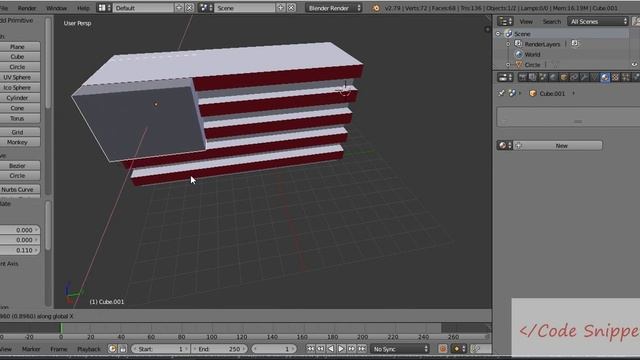Viewport: 640px width, 360px height.
Task: Expand the Circle object in outliner
Action: coord(509,64)
